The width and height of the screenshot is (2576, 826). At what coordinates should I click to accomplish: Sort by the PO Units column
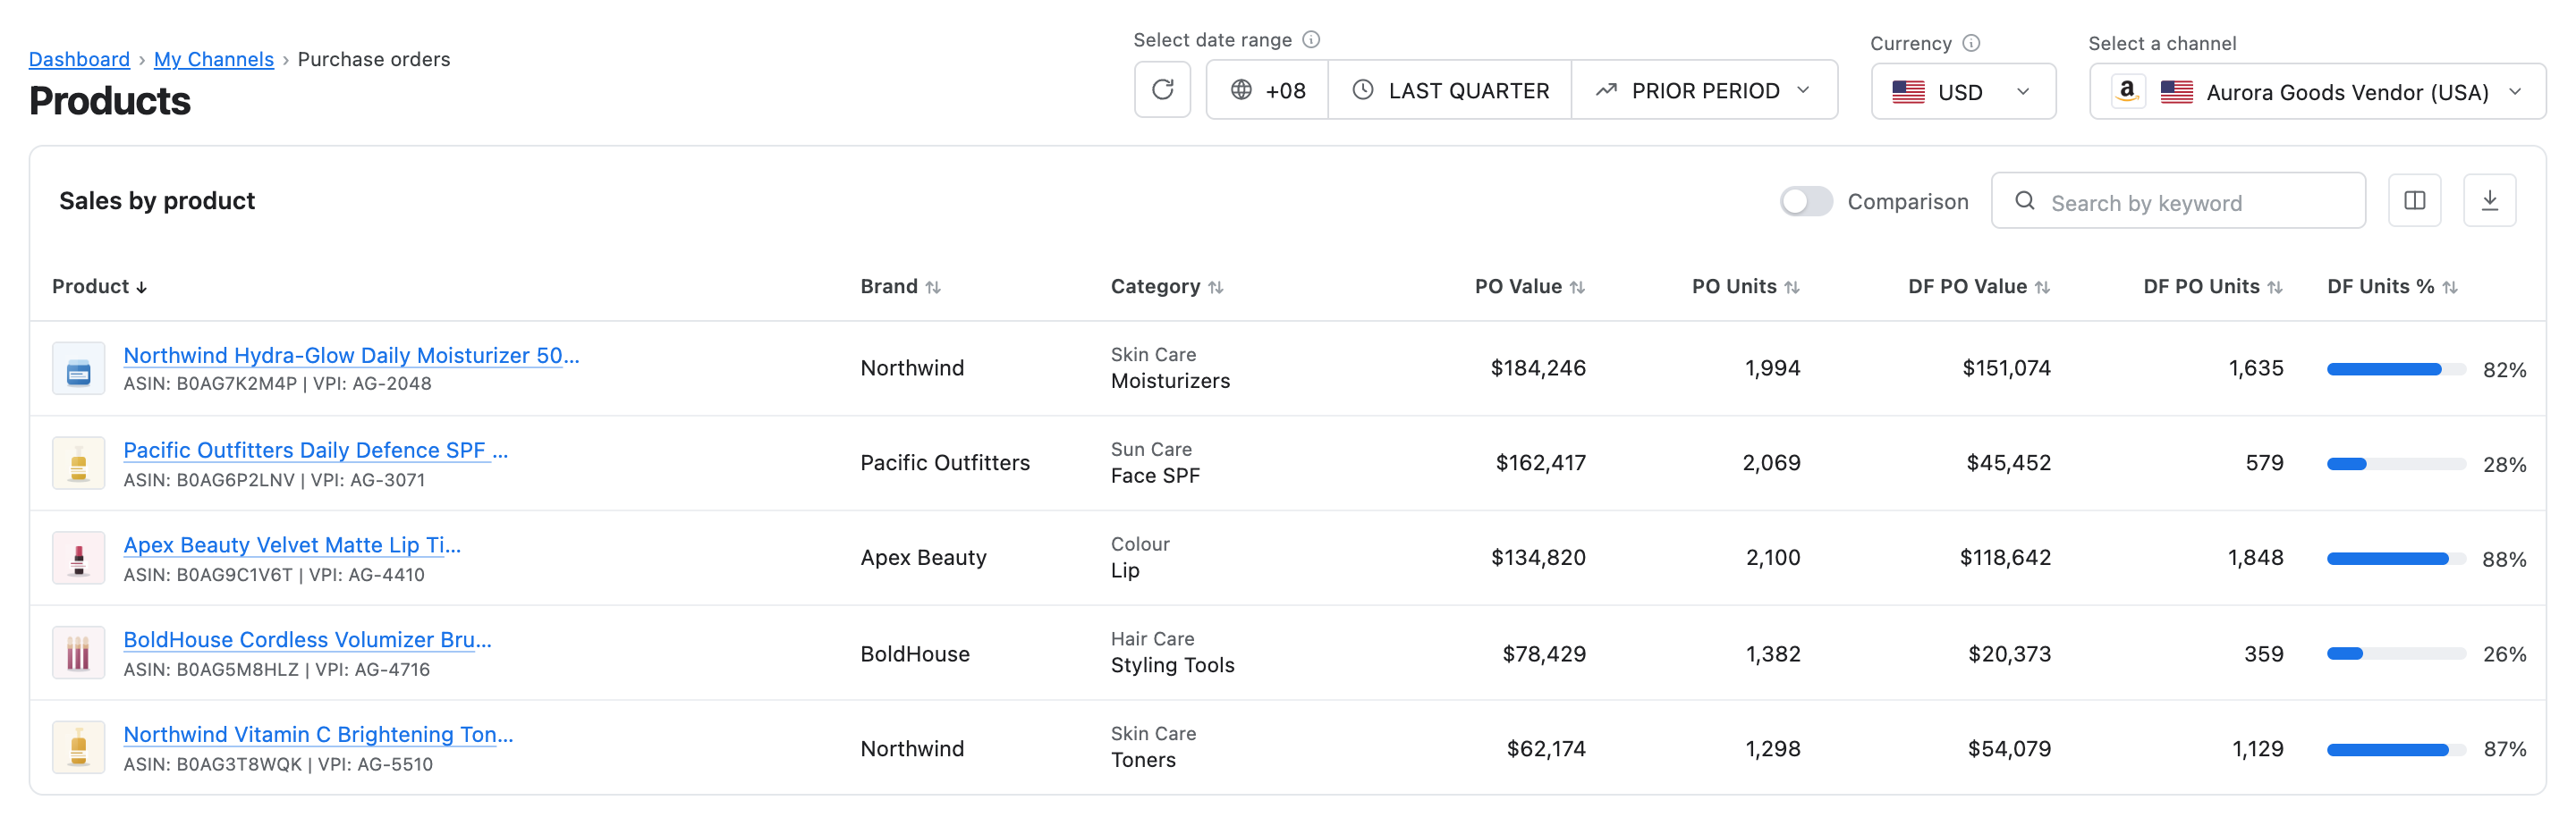[1745, 287]
